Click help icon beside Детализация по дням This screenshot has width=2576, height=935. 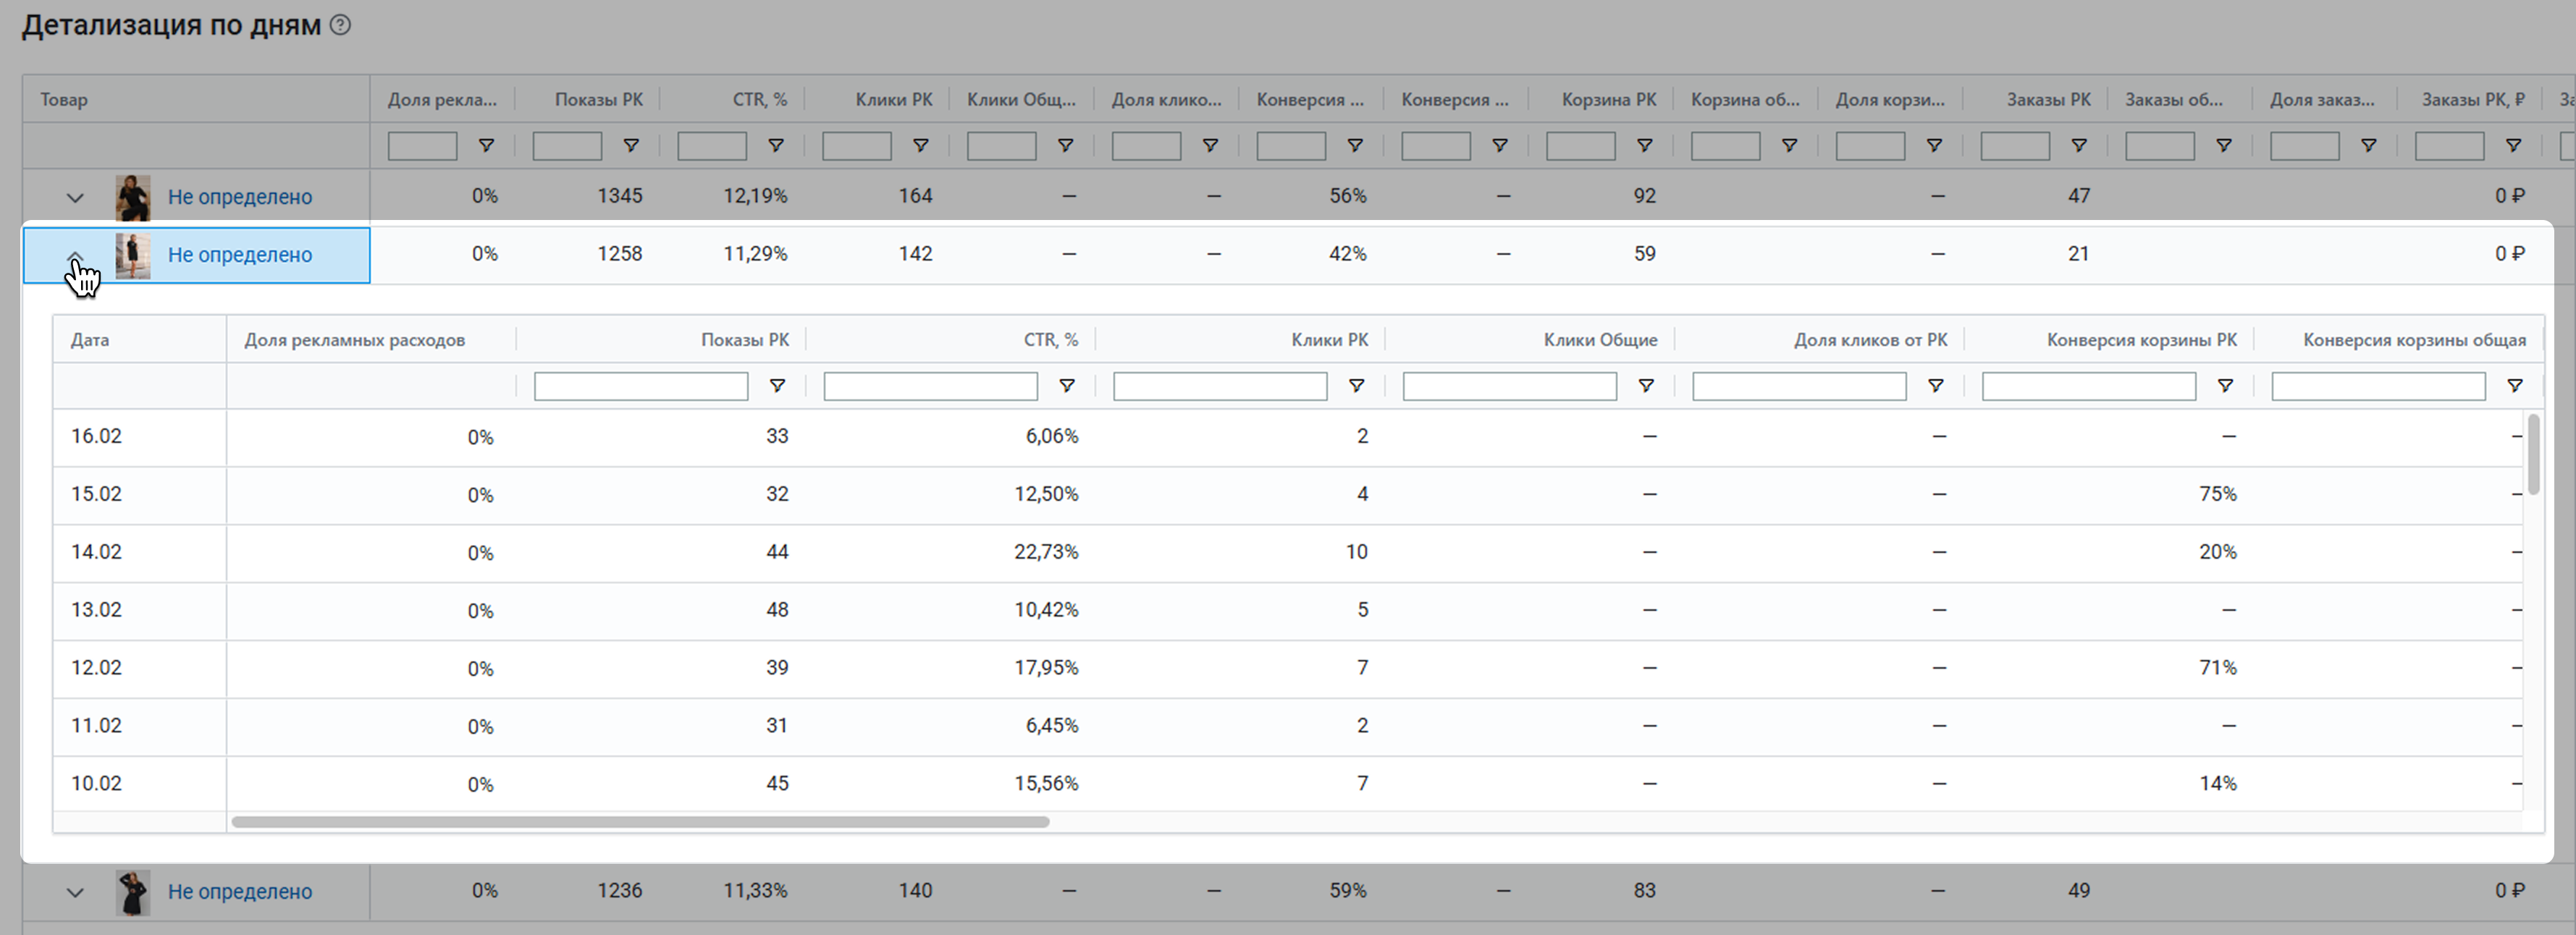[x=340, y=25]
